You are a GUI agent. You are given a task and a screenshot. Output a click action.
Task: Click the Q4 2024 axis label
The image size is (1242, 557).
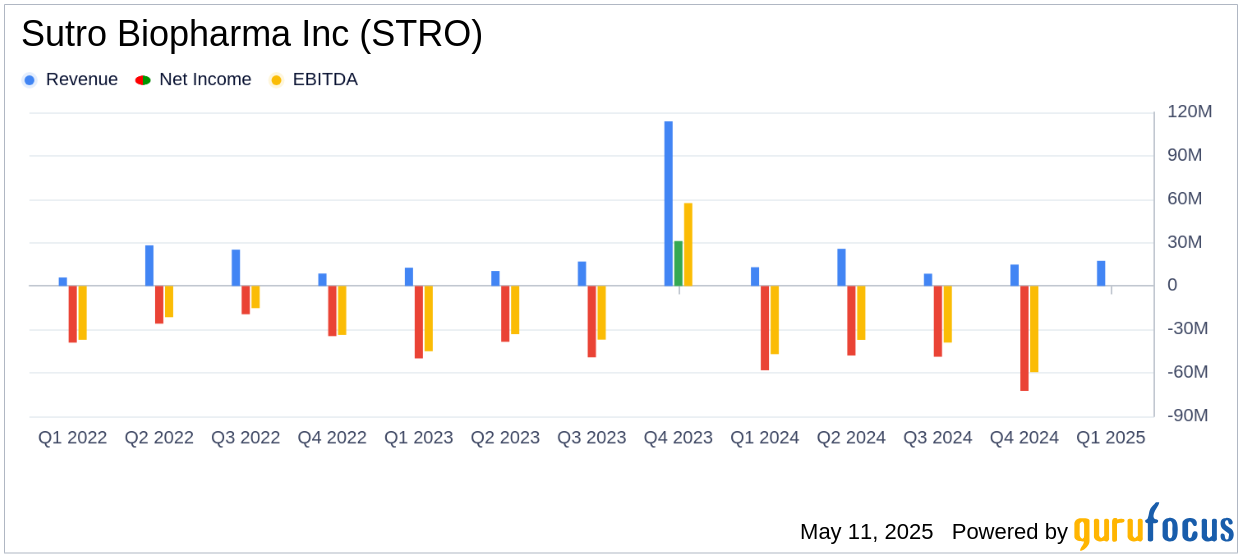point(1024,438)
